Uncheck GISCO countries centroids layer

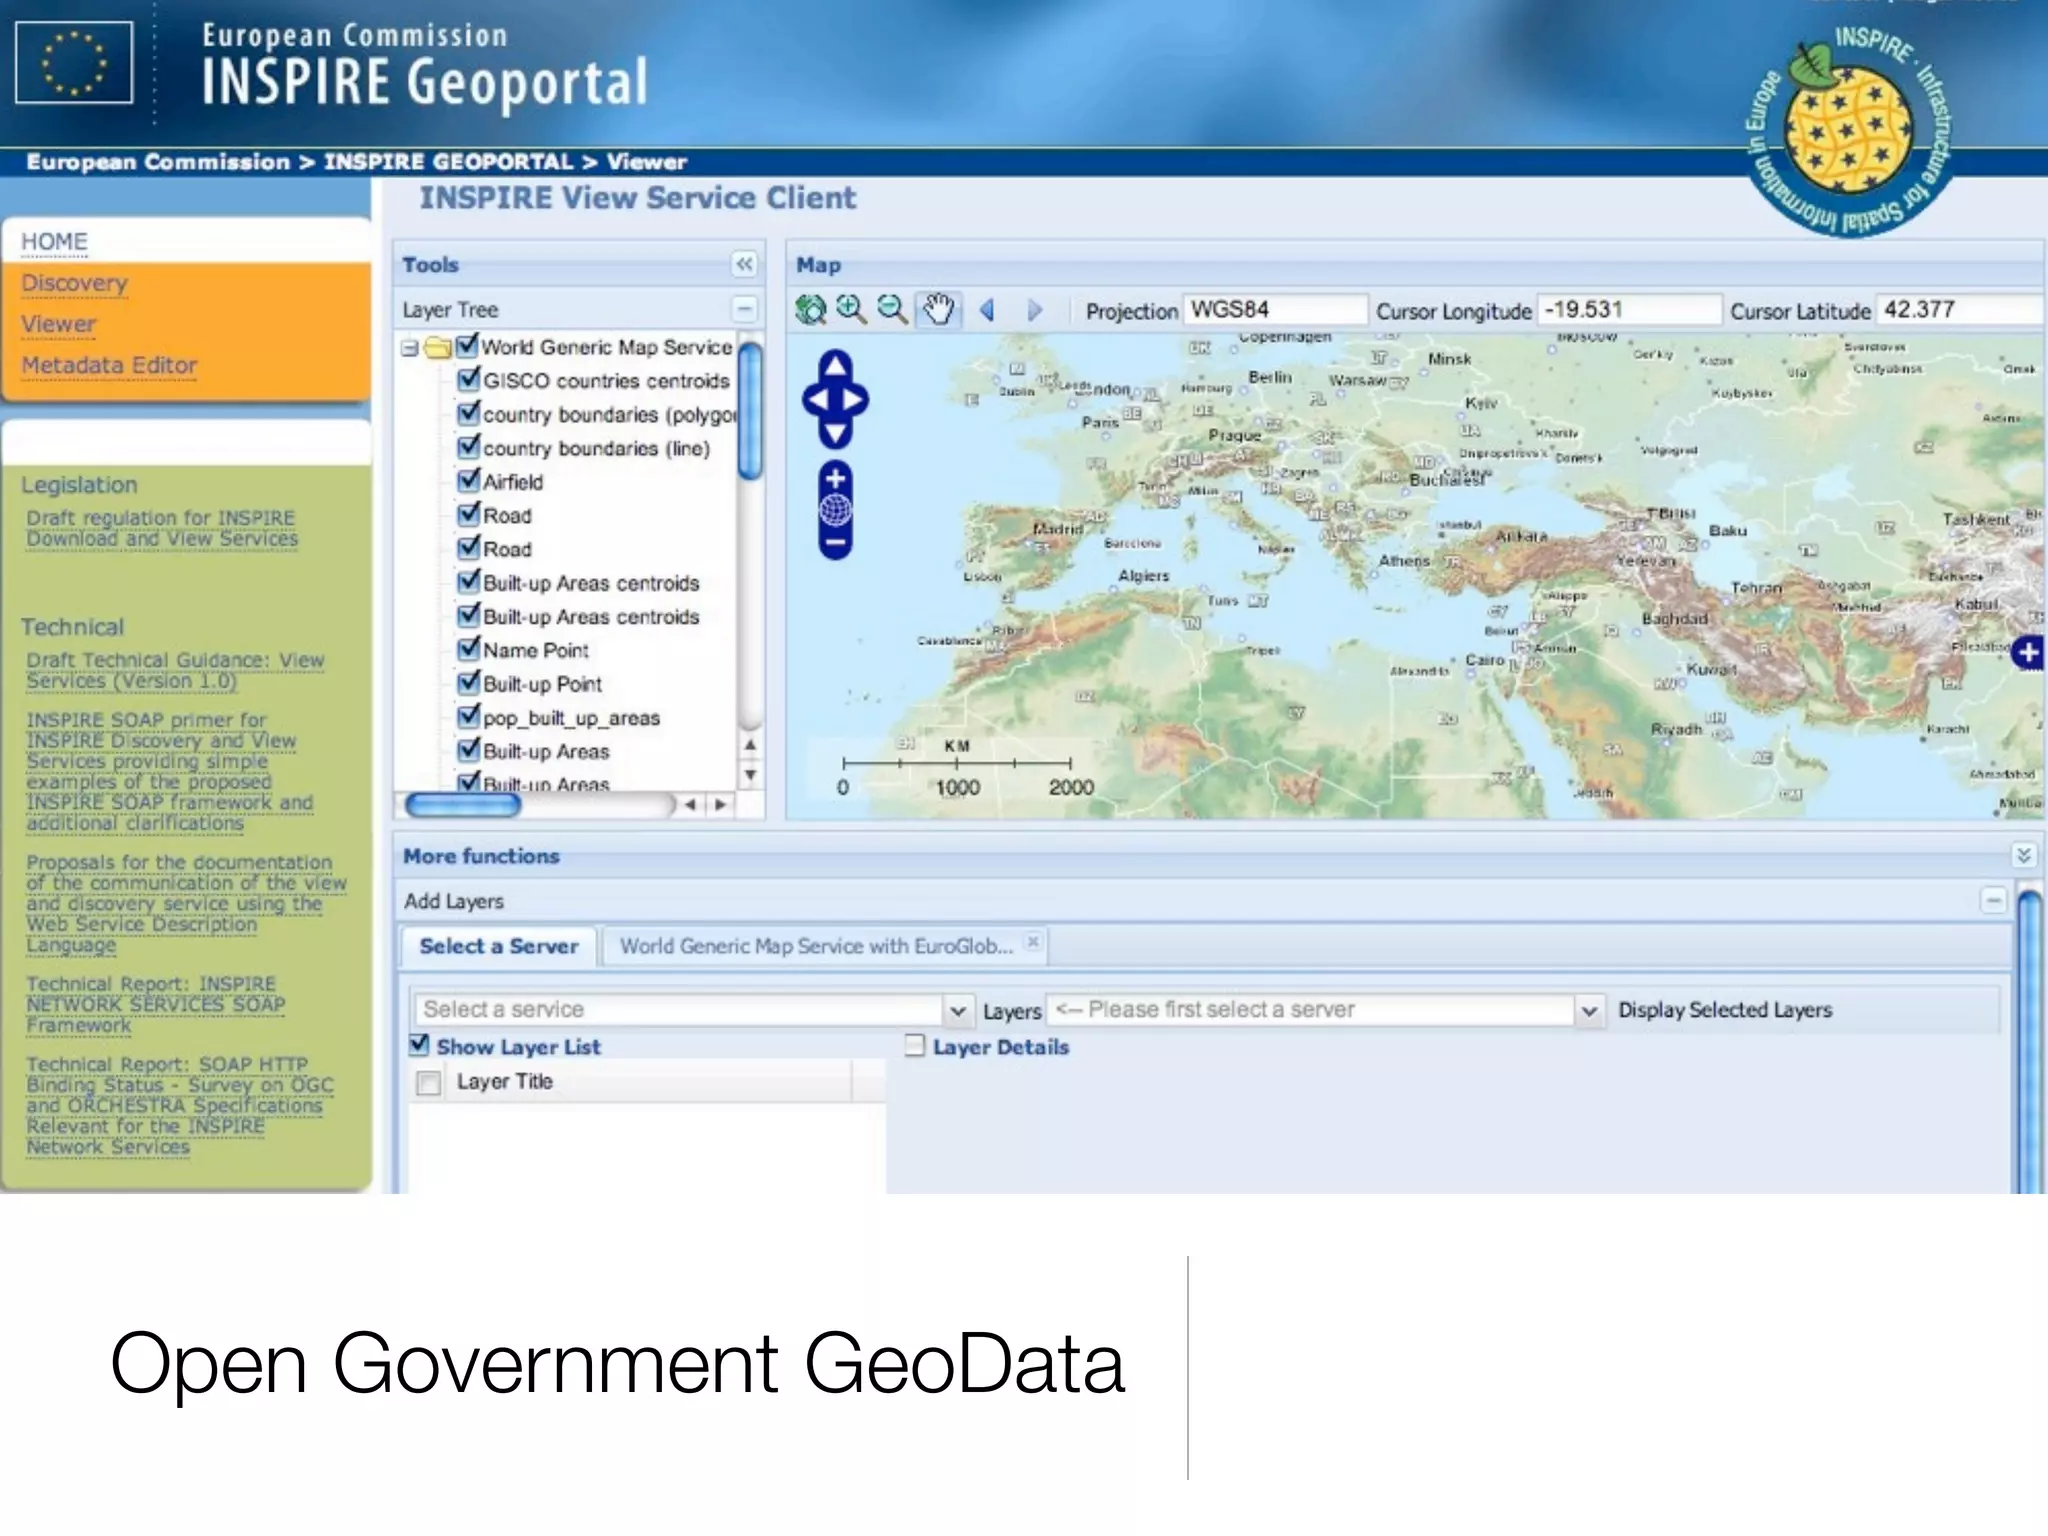(468, 380)
